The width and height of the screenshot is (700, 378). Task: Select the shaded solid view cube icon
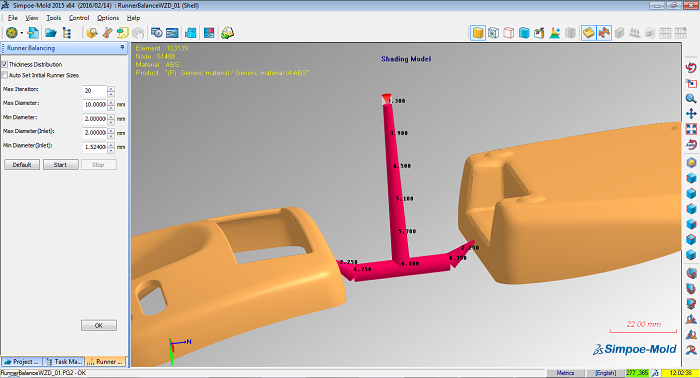coord(478,33)
